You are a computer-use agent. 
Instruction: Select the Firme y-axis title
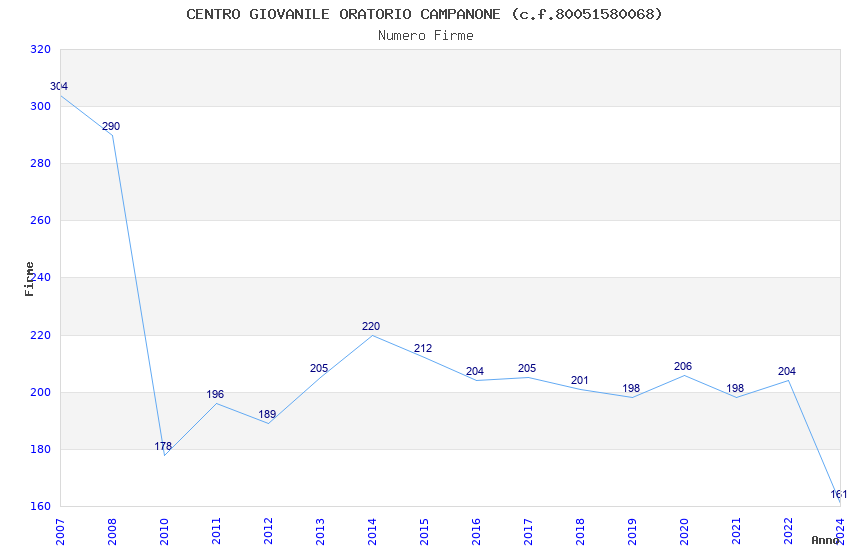(30, 278)
